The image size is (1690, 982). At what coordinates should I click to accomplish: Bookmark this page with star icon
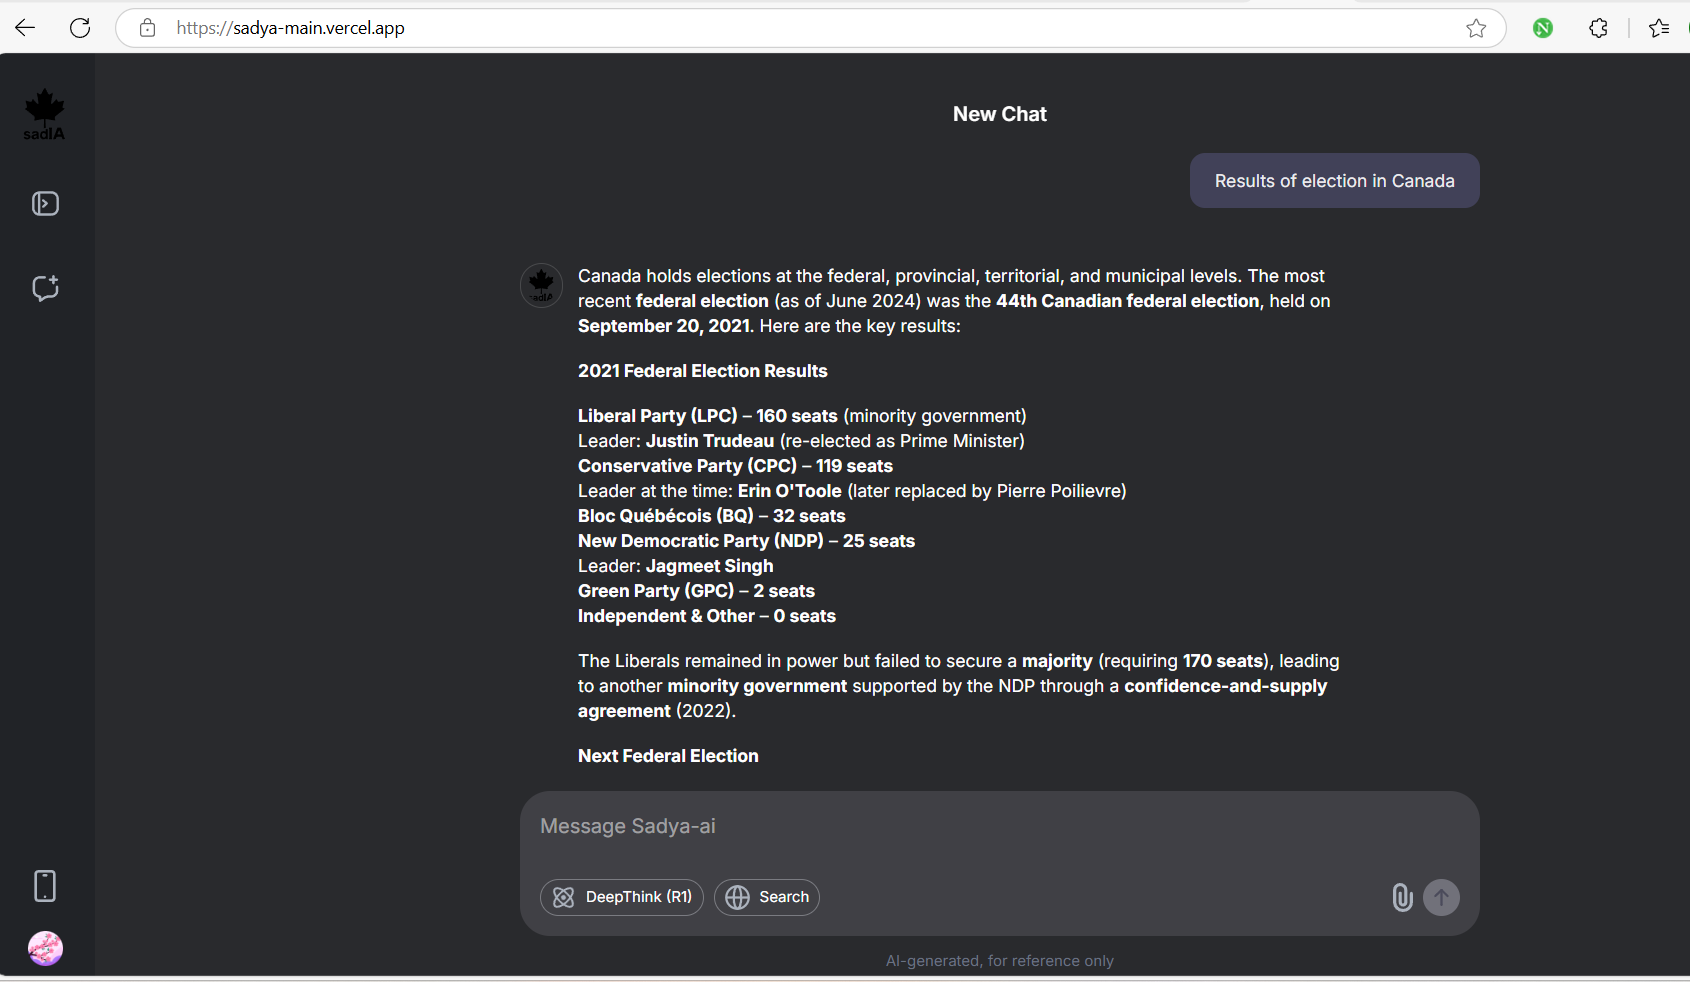1476,28
